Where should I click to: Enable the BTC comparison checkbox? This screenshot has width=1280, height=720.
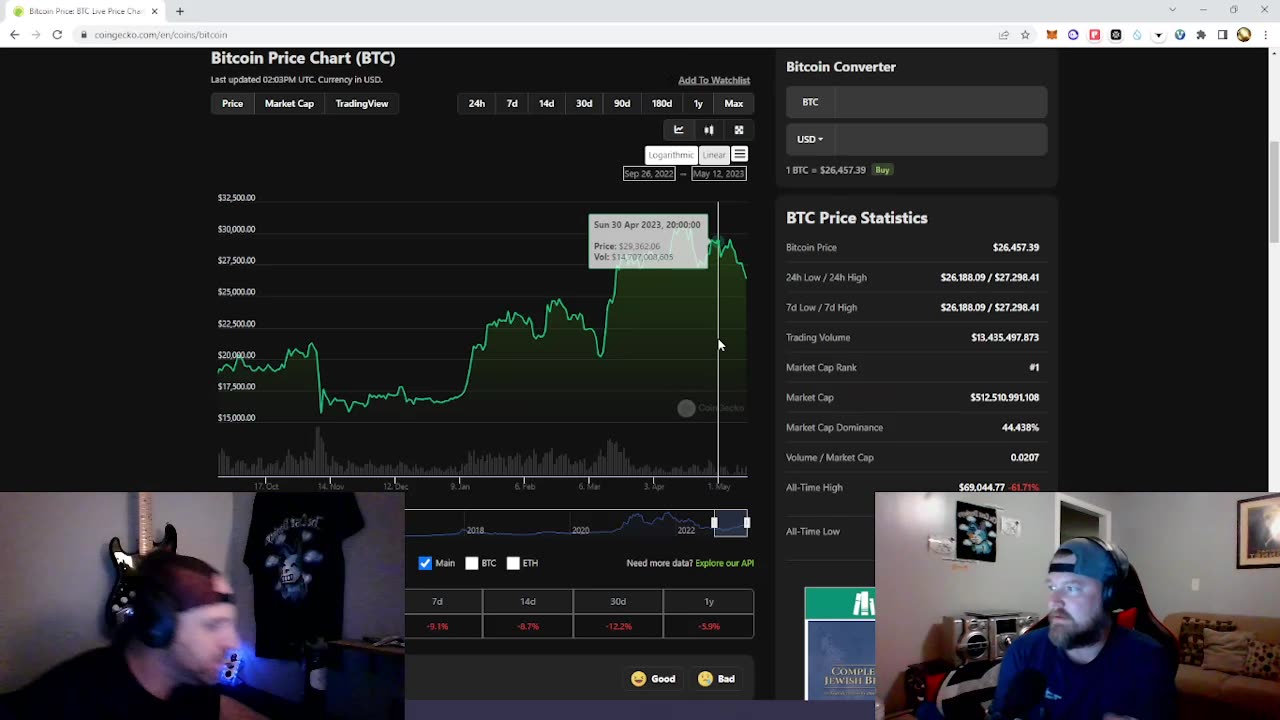point(471,563)
